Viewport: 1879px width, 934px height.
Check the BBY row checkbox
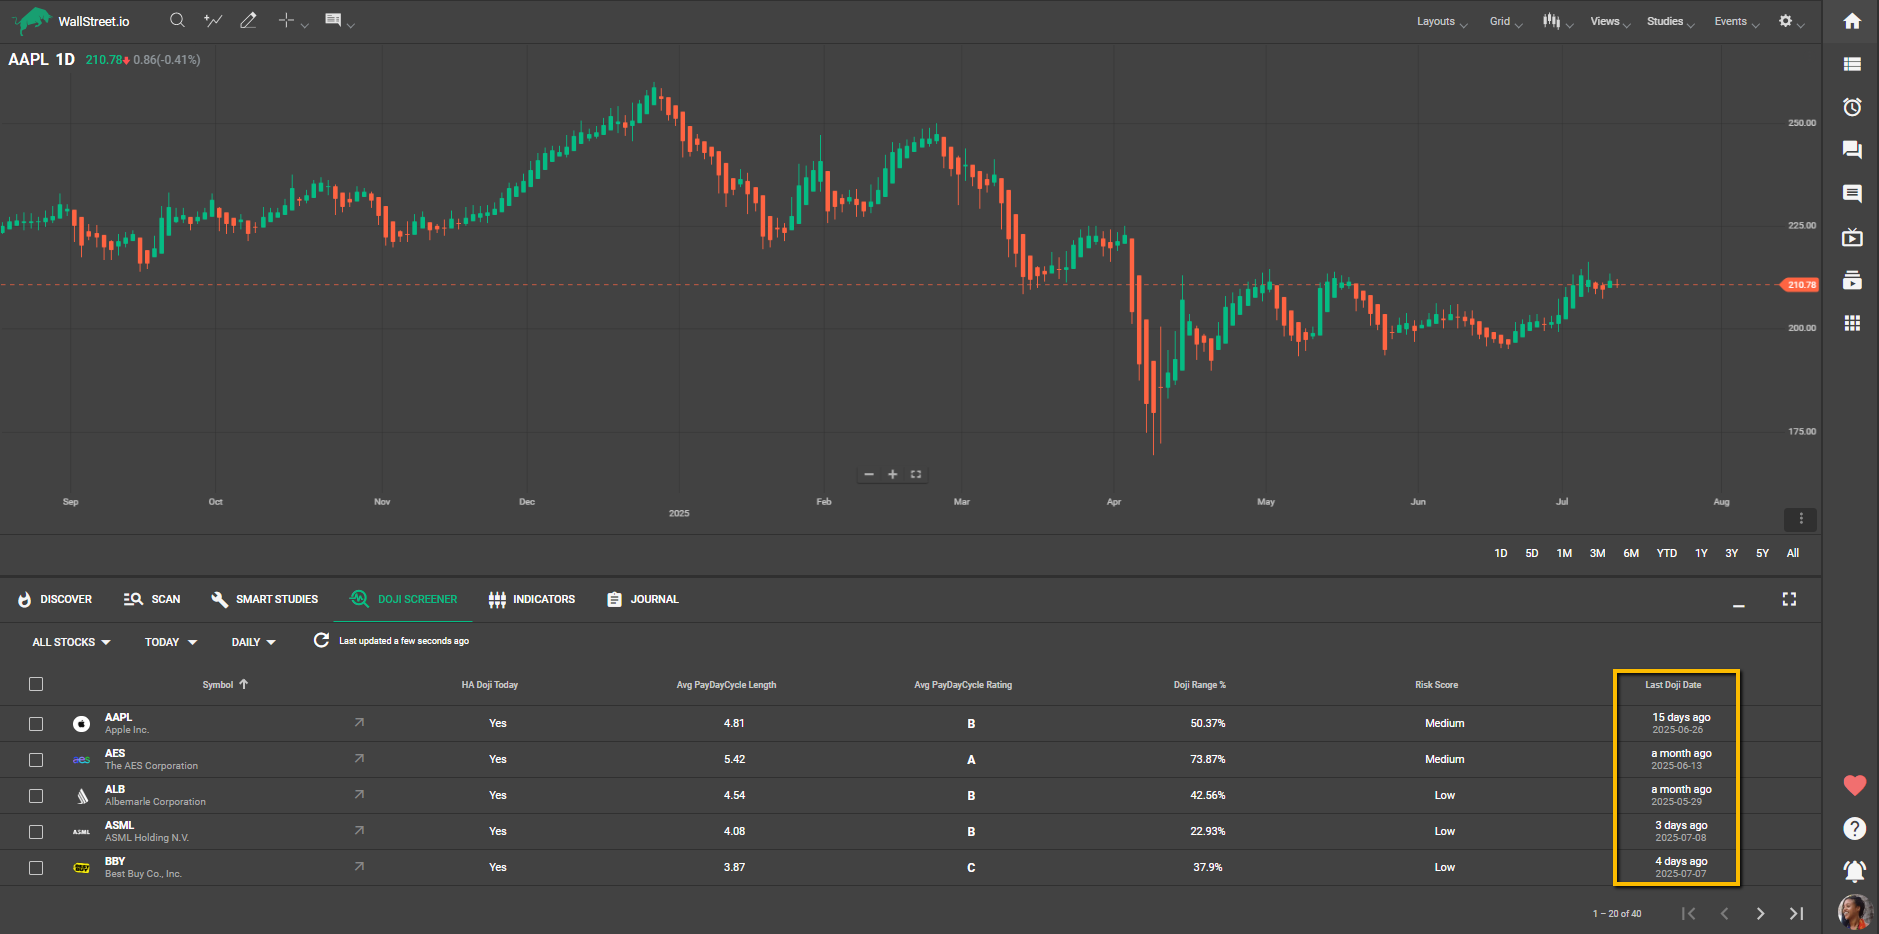(x=36, y=868)
